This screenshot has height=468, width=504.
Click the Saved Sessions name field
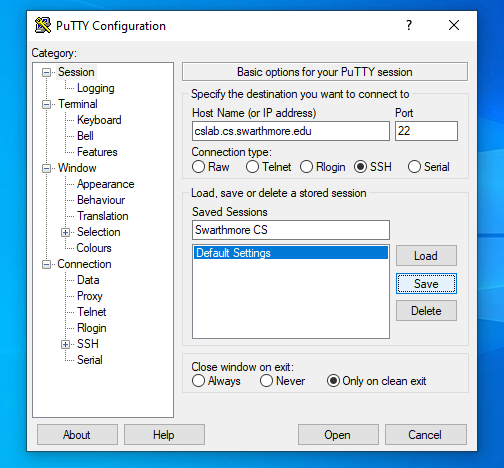(x=291, y=230)
